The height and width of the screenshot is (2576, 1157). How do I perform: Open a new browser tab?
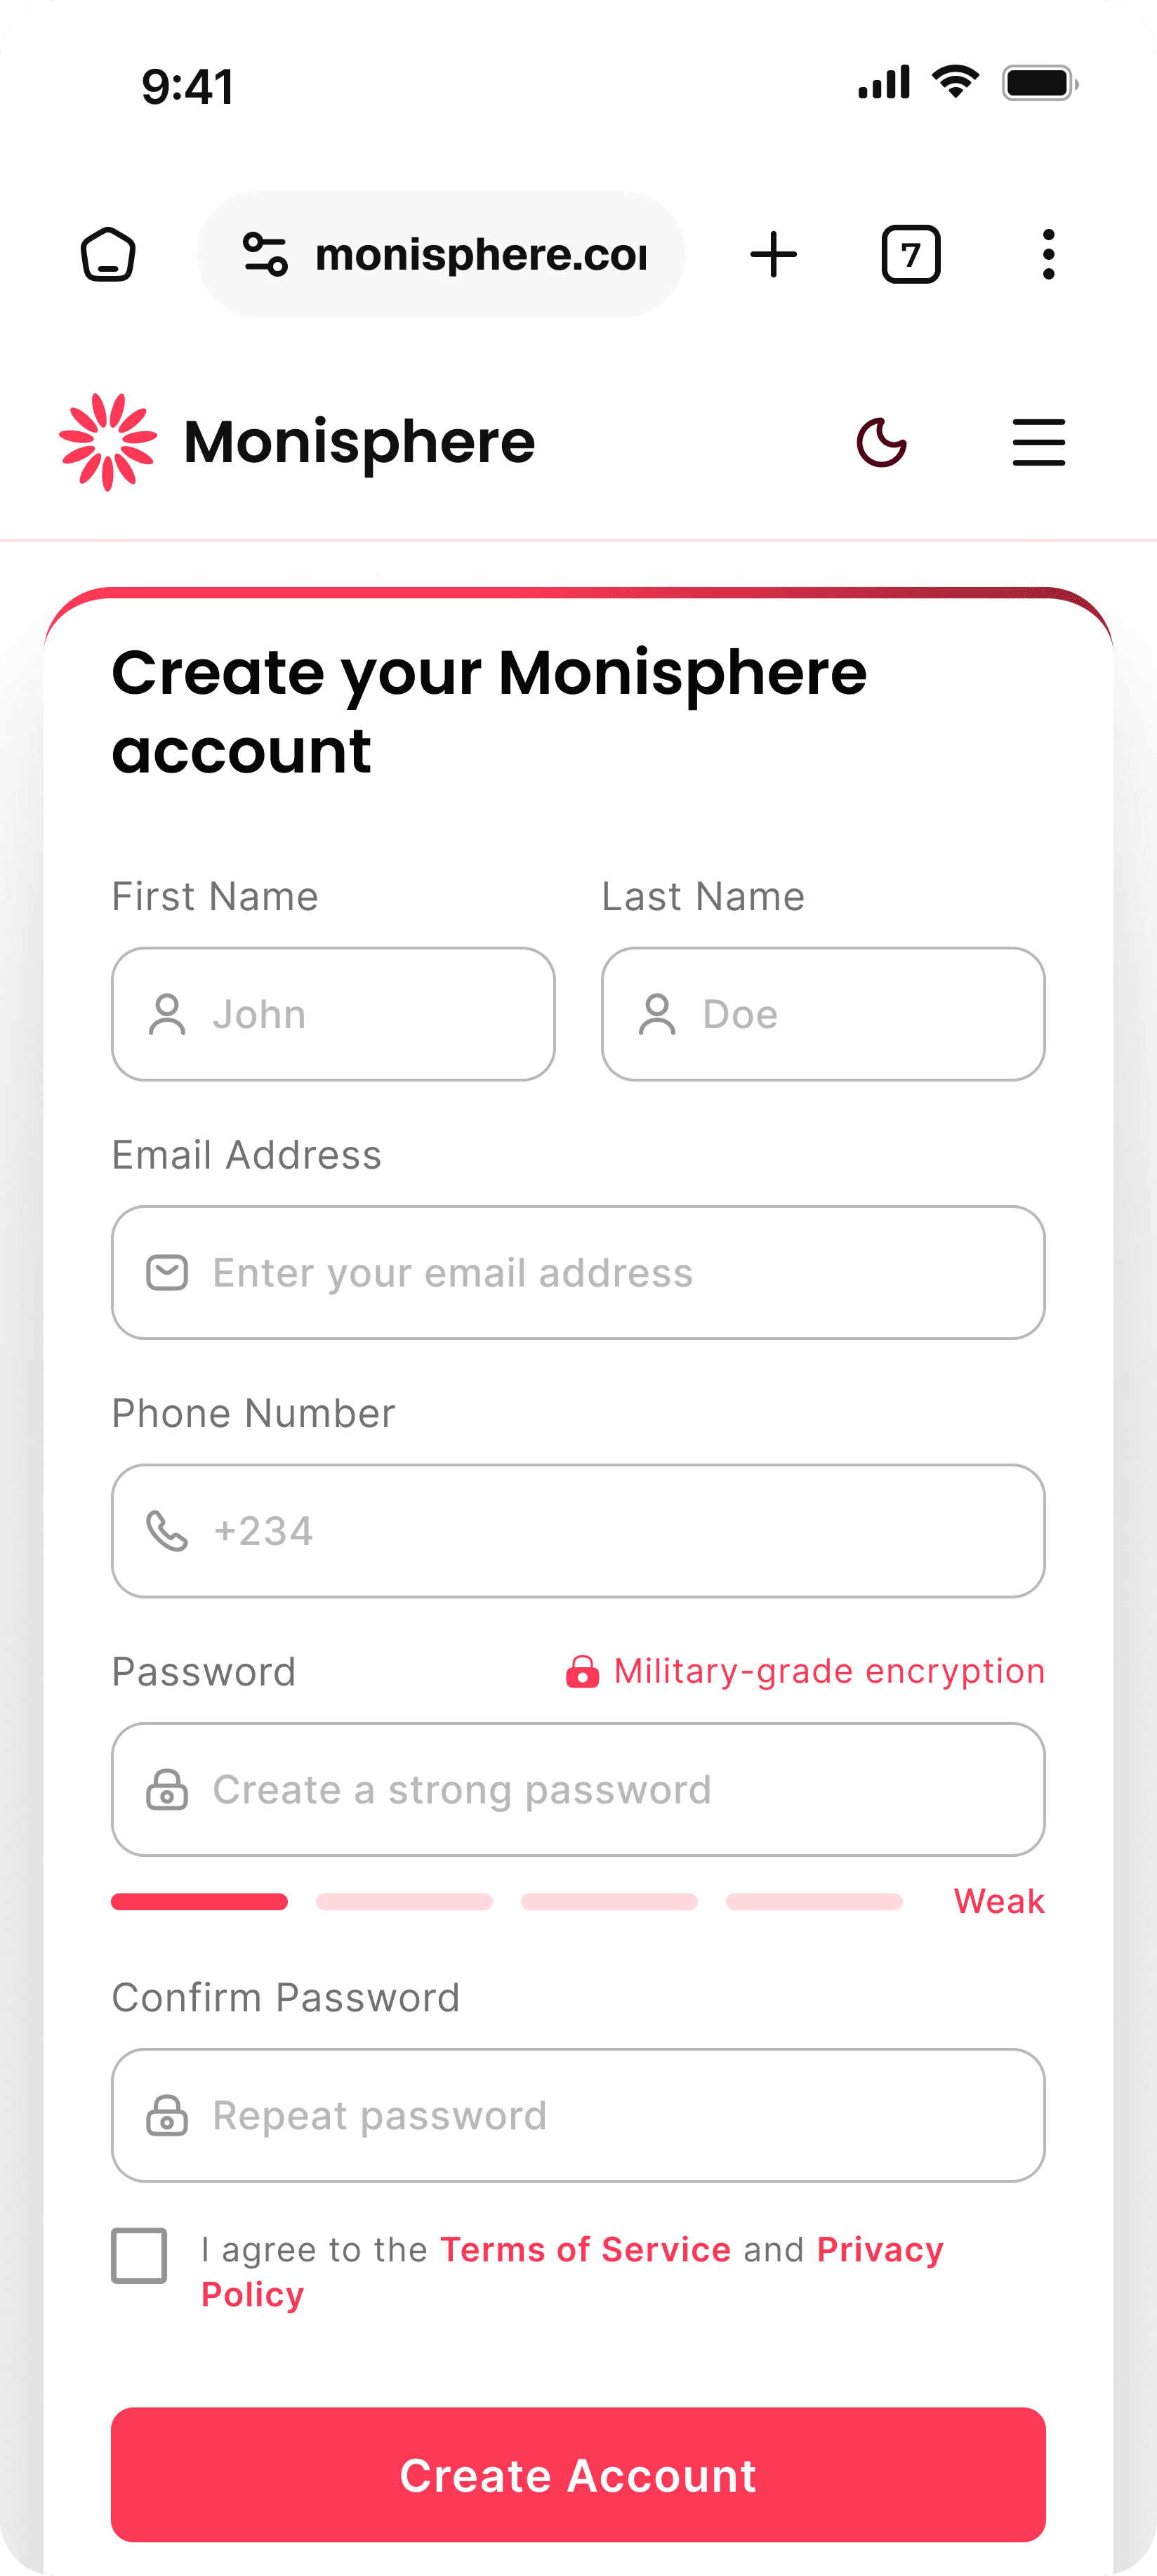pos(775,254)
